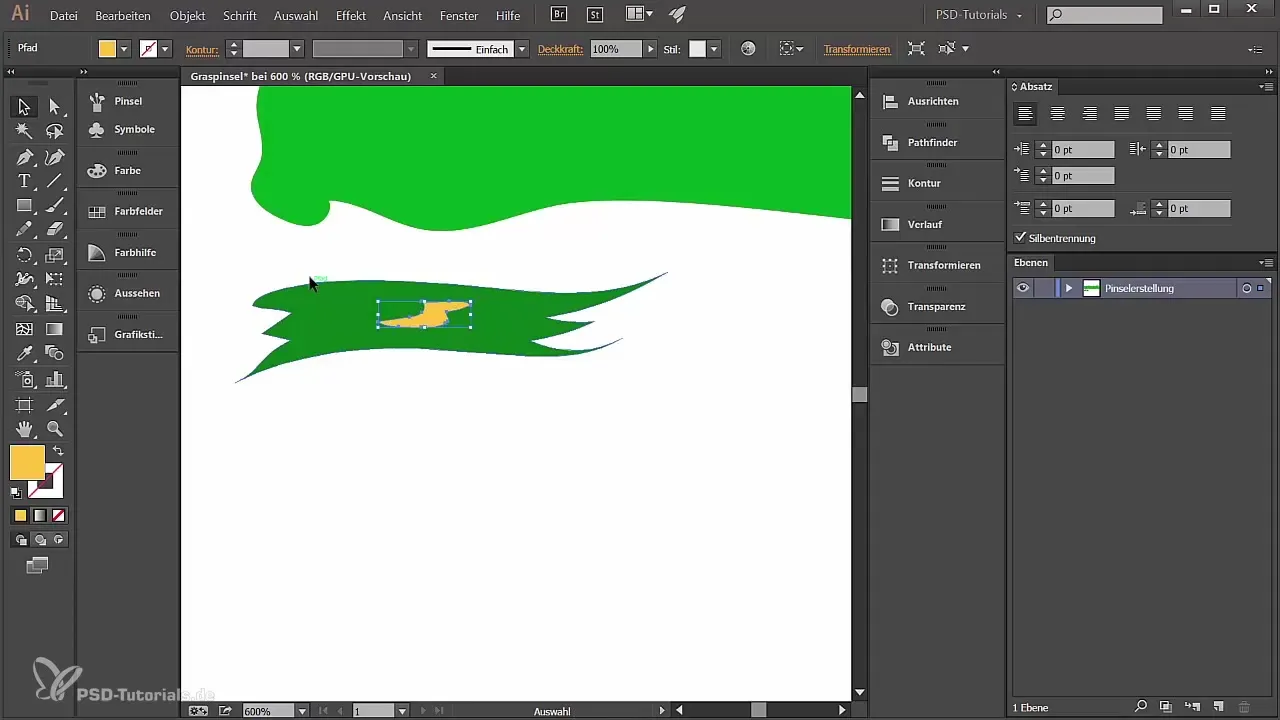The height and width of the screenshot is (720, 1280).
Task: Pick the Line Segment tool
Action: pos(55,181)
